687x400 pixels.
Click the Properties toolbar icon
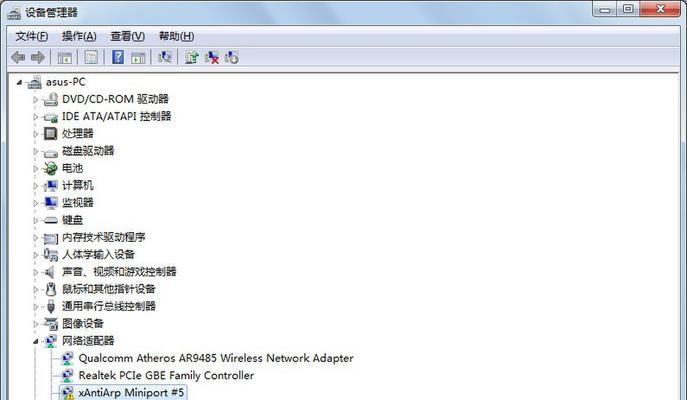pyautogui.click(x=91, y=57)
